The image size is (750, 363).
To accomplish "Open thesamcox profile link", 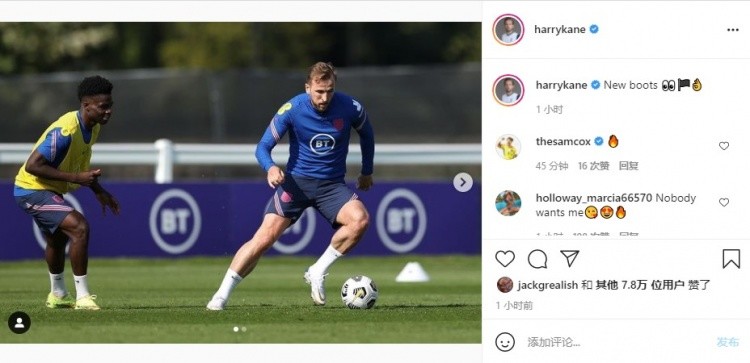I will [x=563, y=141].
